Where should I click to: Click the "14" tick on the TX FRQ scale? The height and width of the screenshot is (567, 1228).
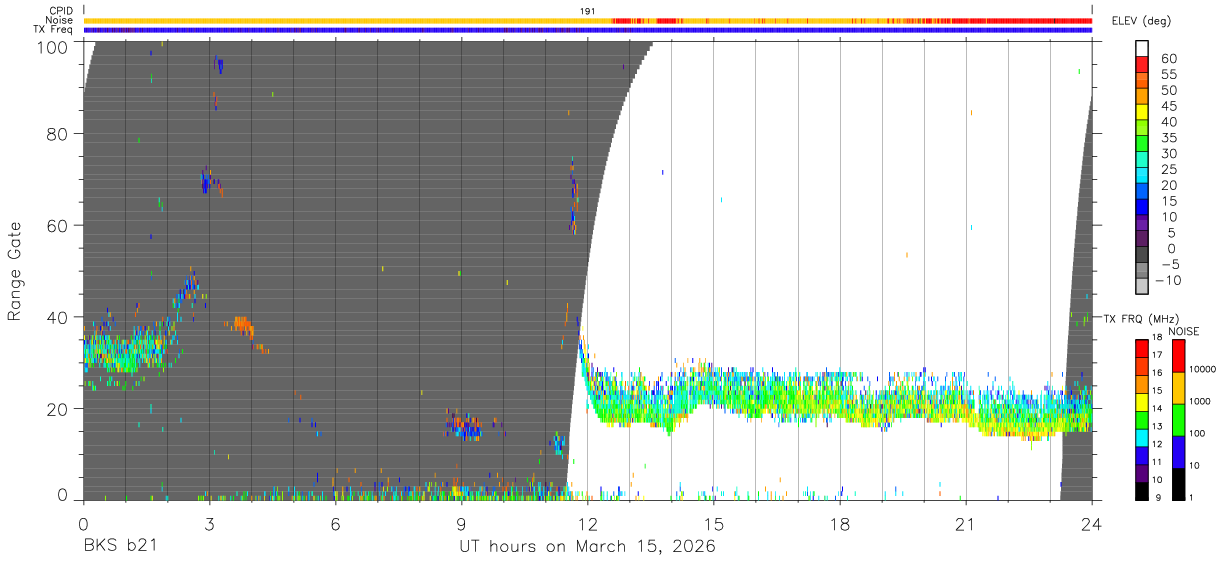coord(1159,409)
